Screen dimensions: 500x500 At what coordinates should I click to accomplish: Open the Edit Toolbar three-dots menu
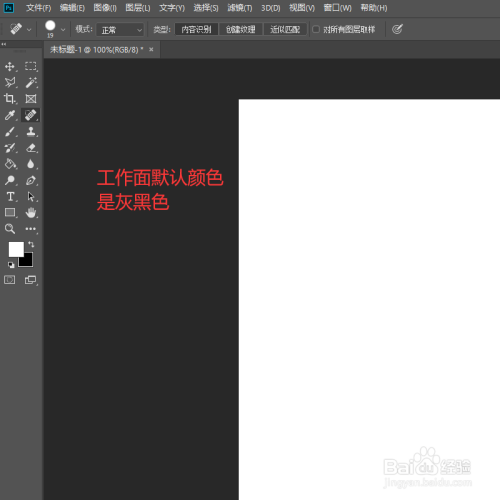click(31, 229)
